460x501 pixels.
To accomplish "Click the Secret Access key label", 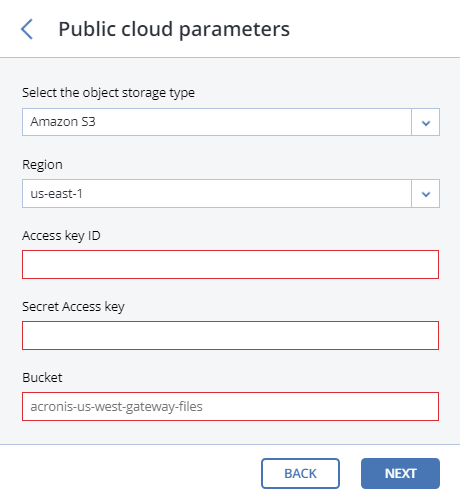I will (x=73, y=307).
